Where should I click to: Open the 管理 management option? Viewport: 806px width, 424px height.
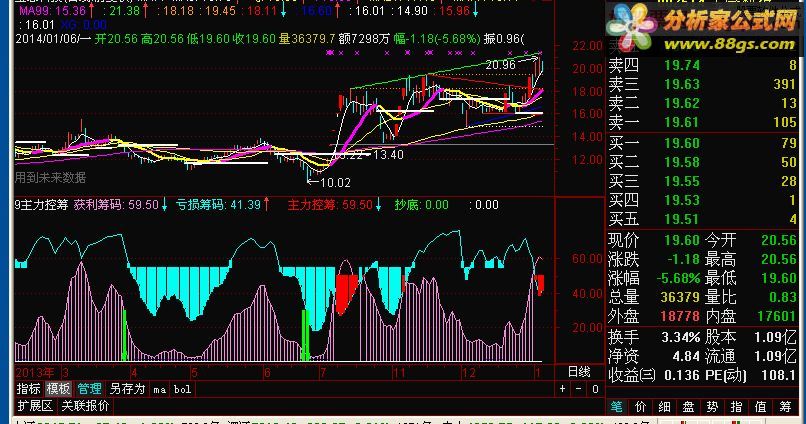(x=89, y=389)
